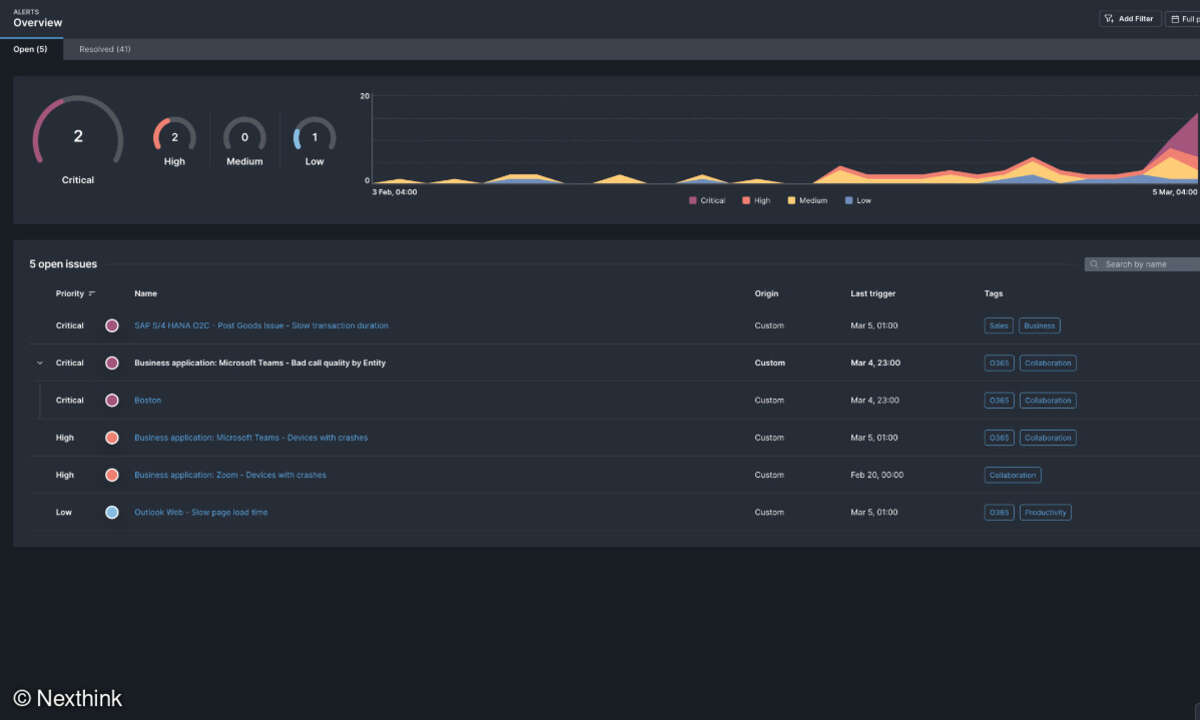Image resolution: width=1200 pixels, height=720 pixels.
Task: Click the Sales tag
Action: tap(999, 326)
